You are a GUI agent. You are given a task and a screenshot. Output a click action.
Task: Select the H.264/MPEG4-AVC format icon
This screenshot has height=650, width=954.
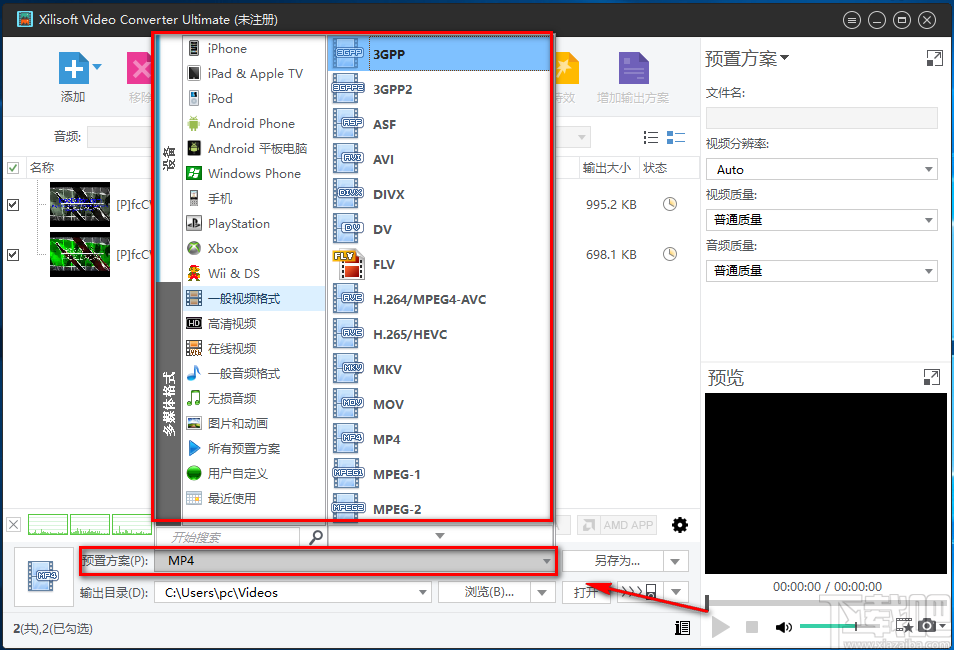tap(348, 299)
